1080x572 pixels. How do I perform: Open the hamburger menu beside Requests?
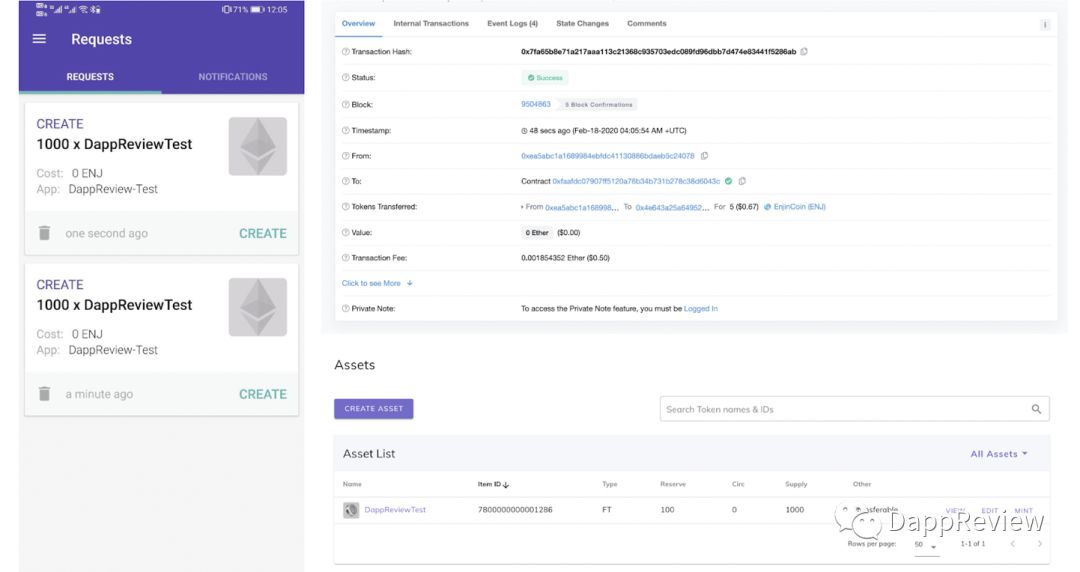point(39,39)
